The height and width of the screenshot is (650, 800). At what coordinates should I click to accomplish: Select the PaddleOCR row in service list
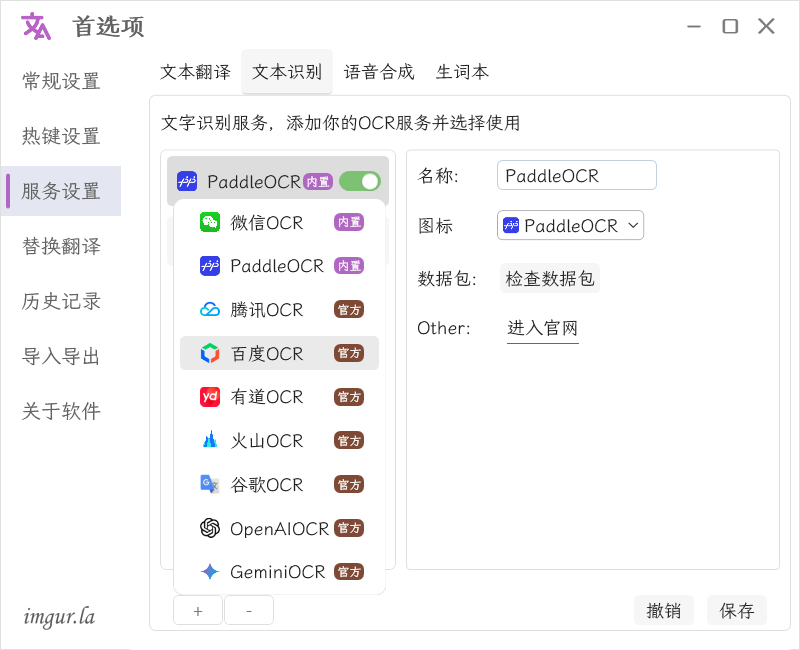click(278, 181)
